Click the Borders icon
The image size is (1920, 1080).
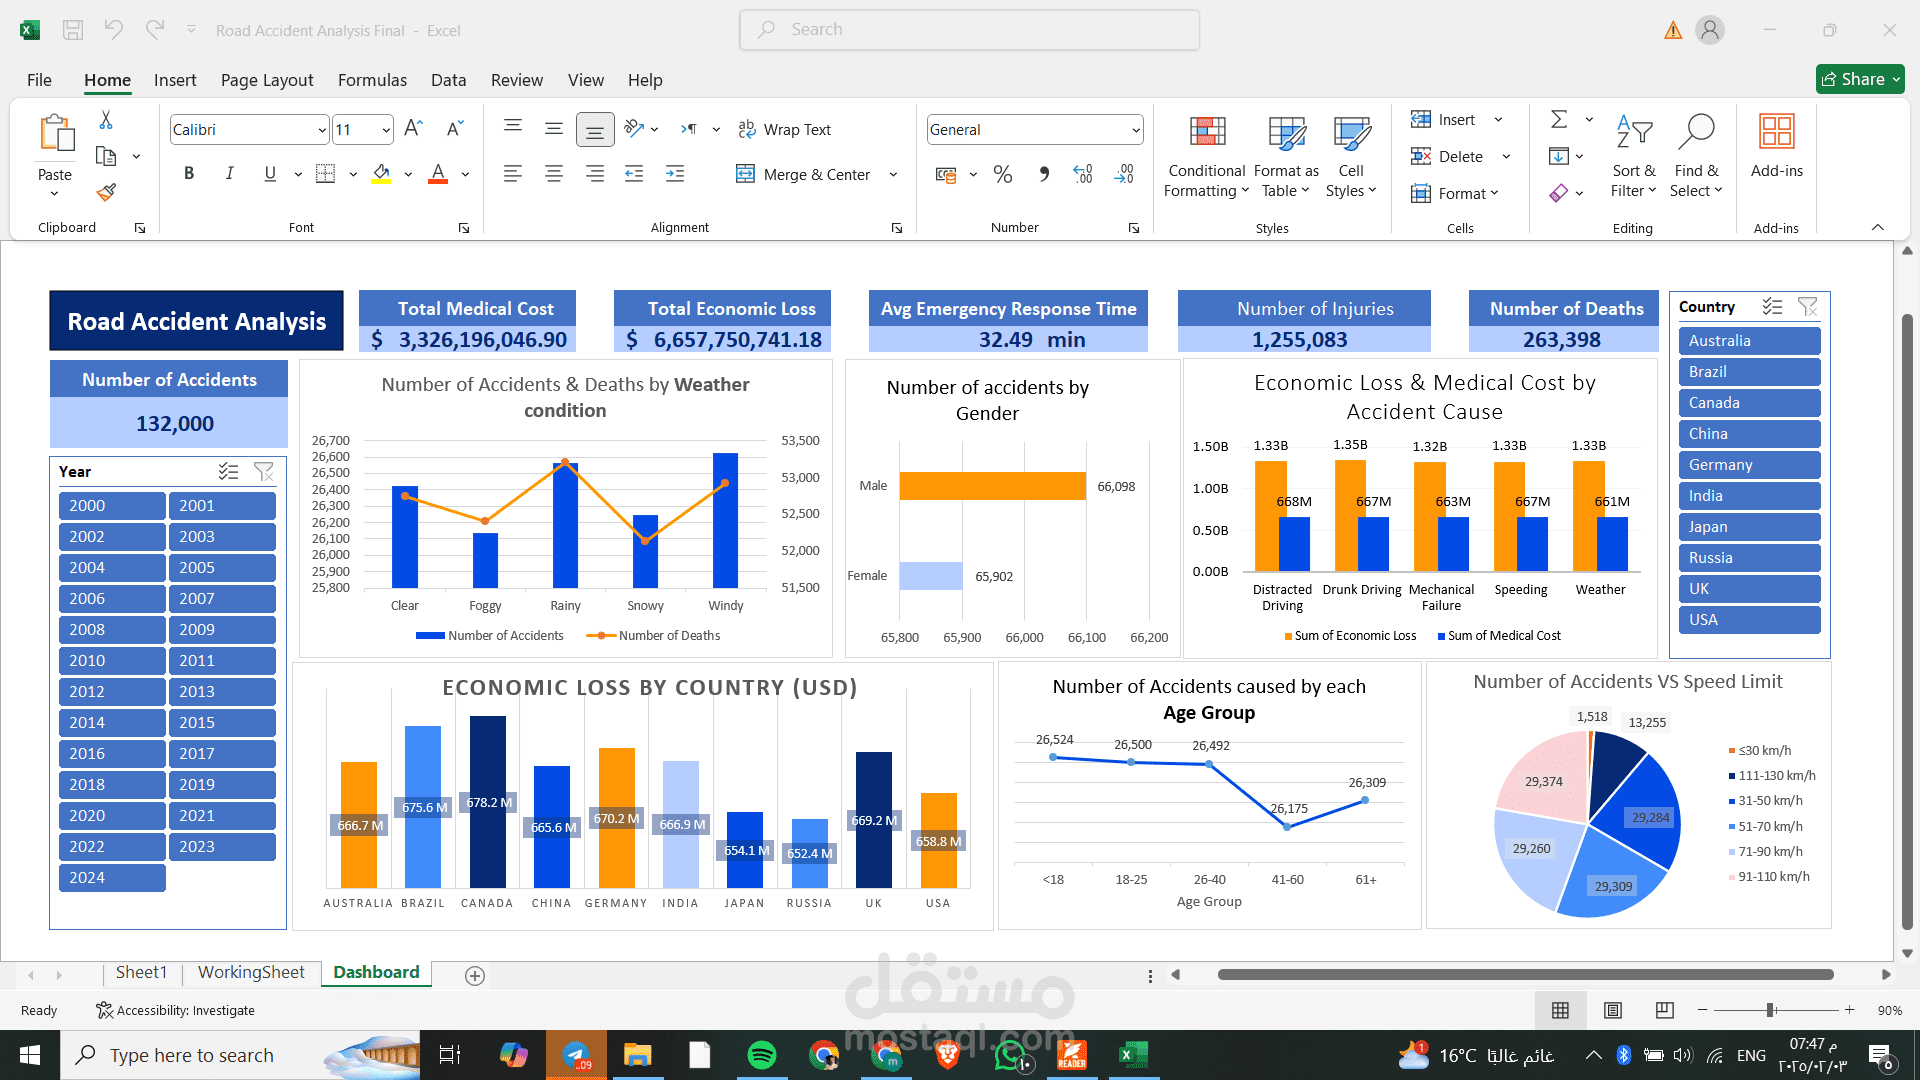tap(325, 174)
